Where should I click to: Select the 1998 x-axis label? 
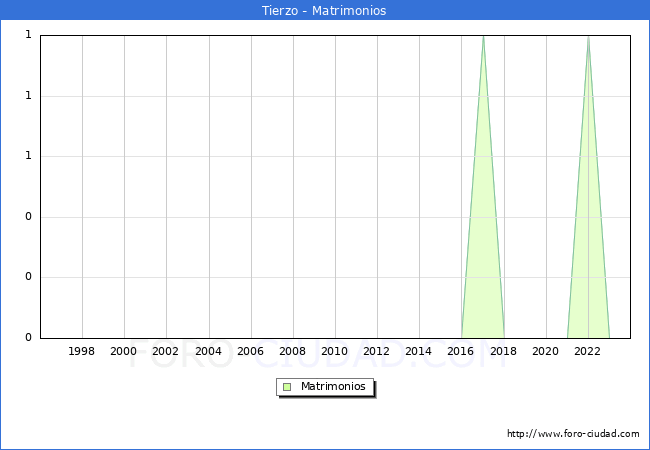[x=81, y=351]
